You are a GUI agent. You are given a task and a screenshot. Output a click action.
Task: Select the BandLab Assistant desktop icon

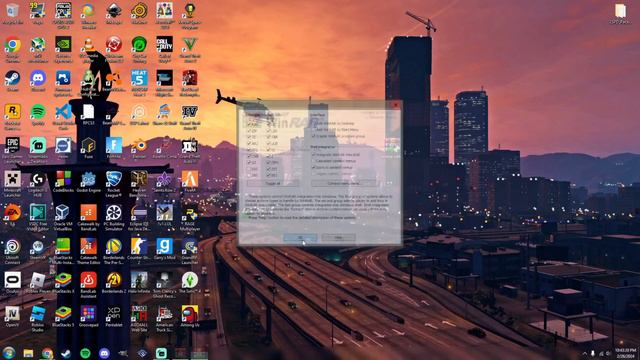(88, 284)
